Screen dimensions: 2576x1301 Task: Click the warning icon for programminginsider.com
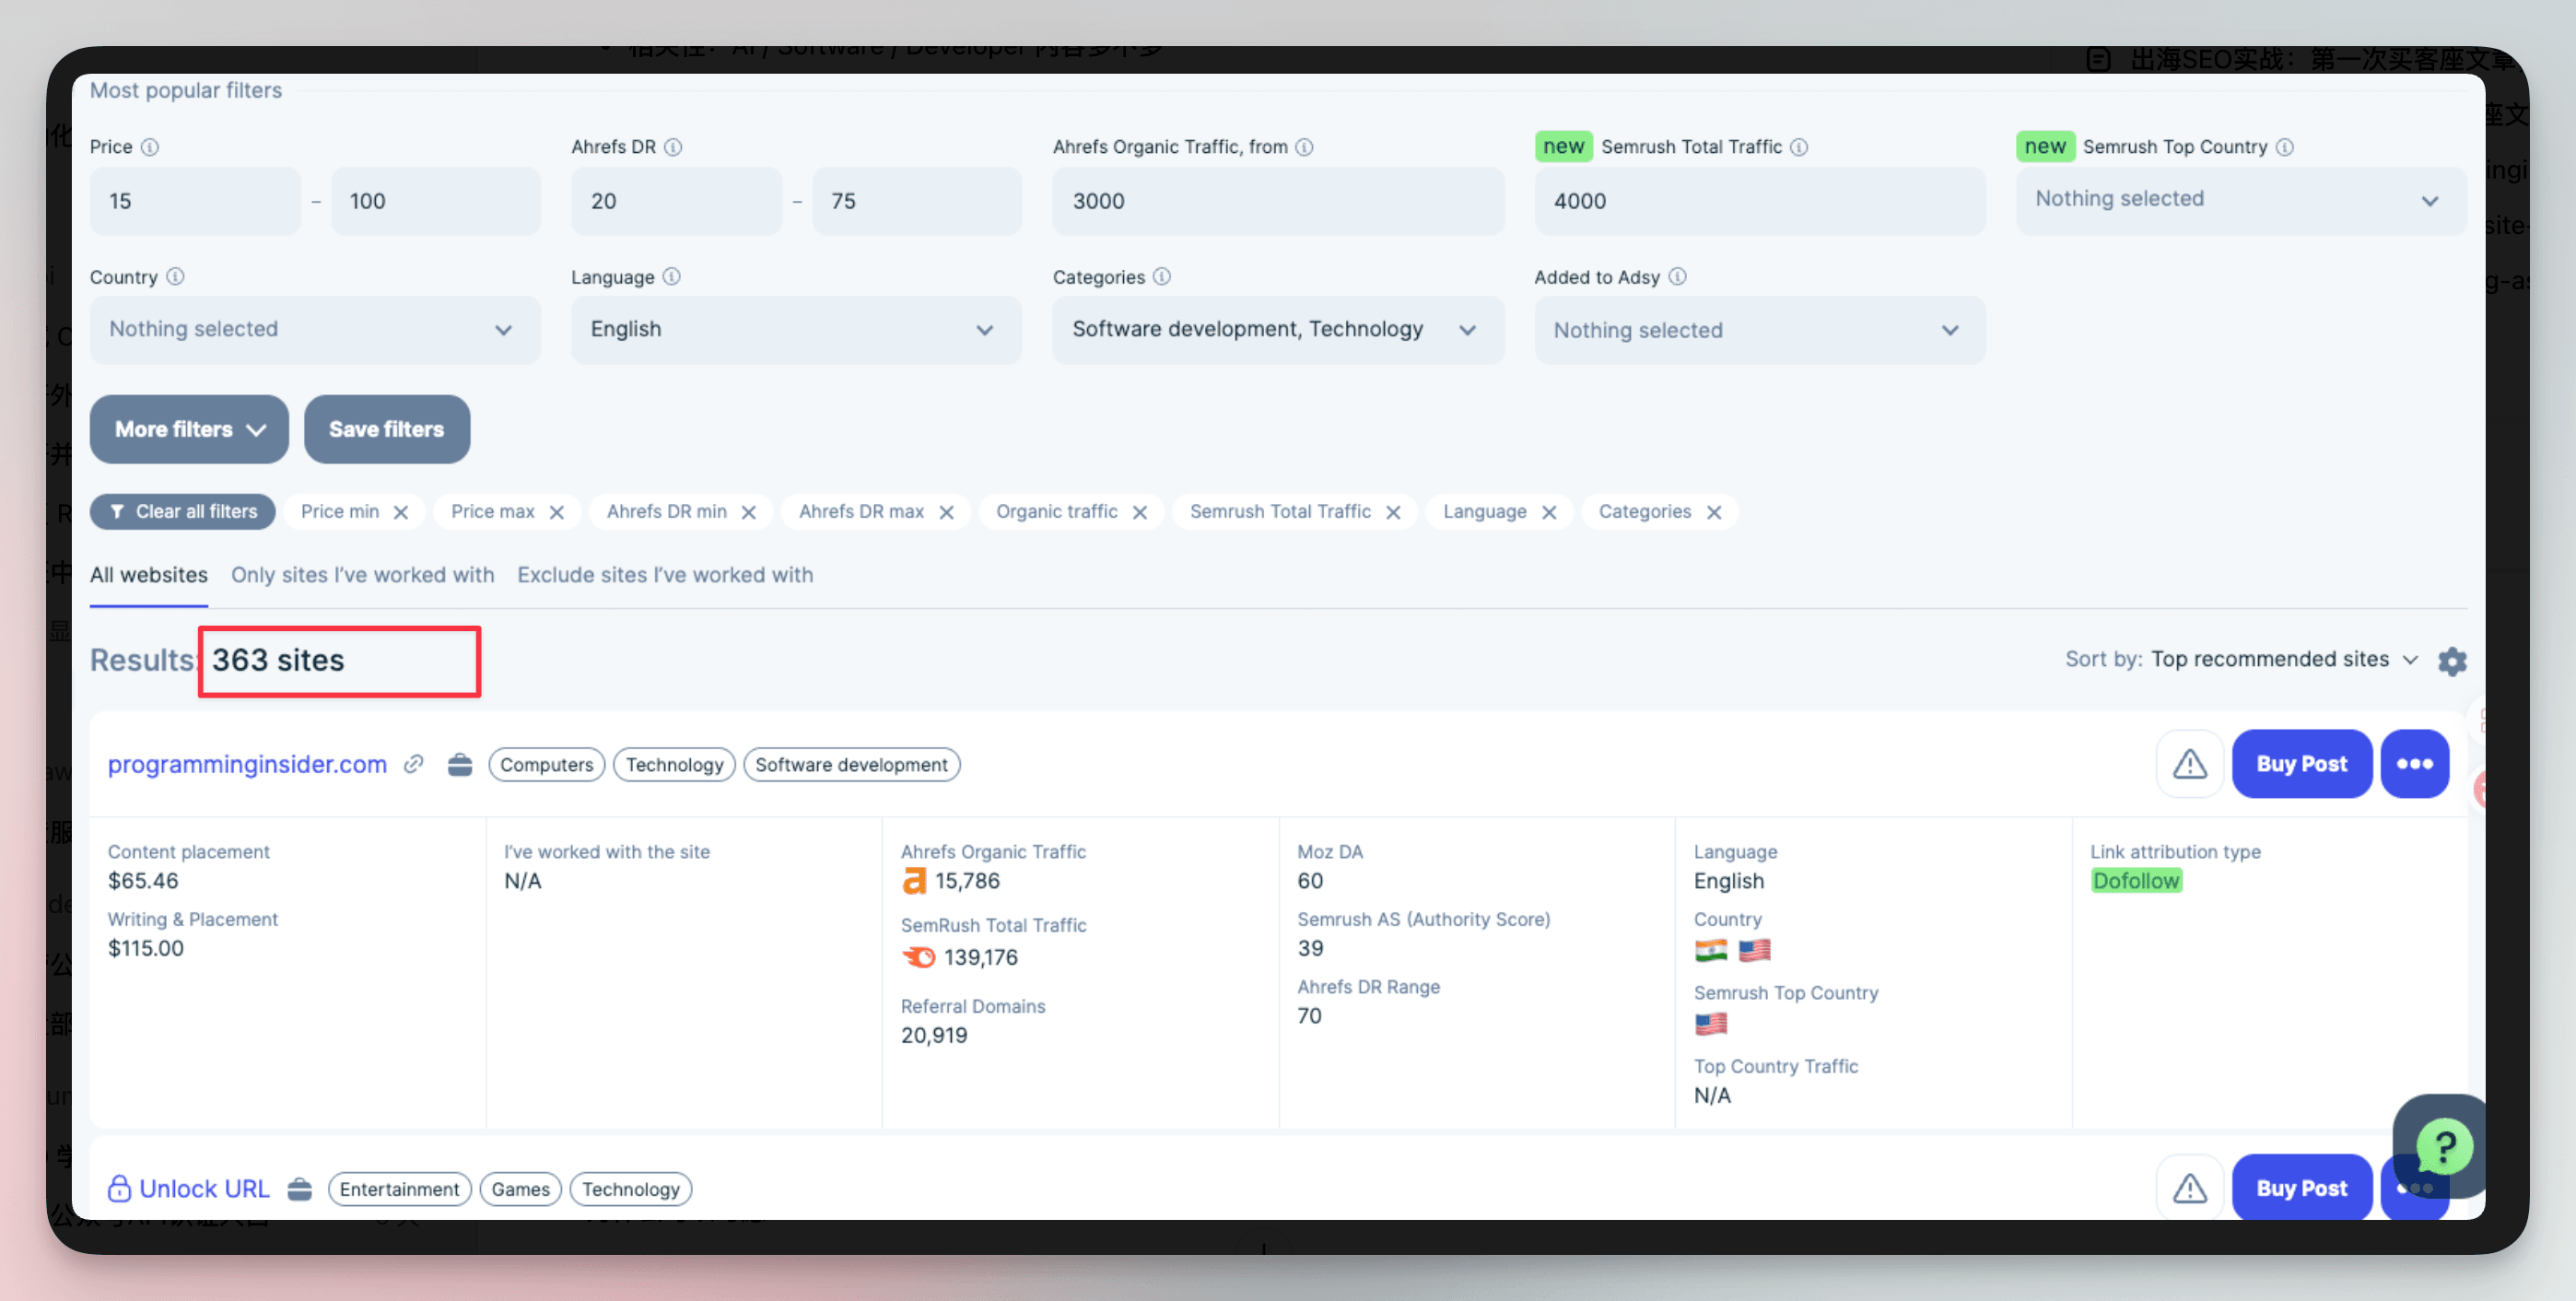[x=2190, y=764]
